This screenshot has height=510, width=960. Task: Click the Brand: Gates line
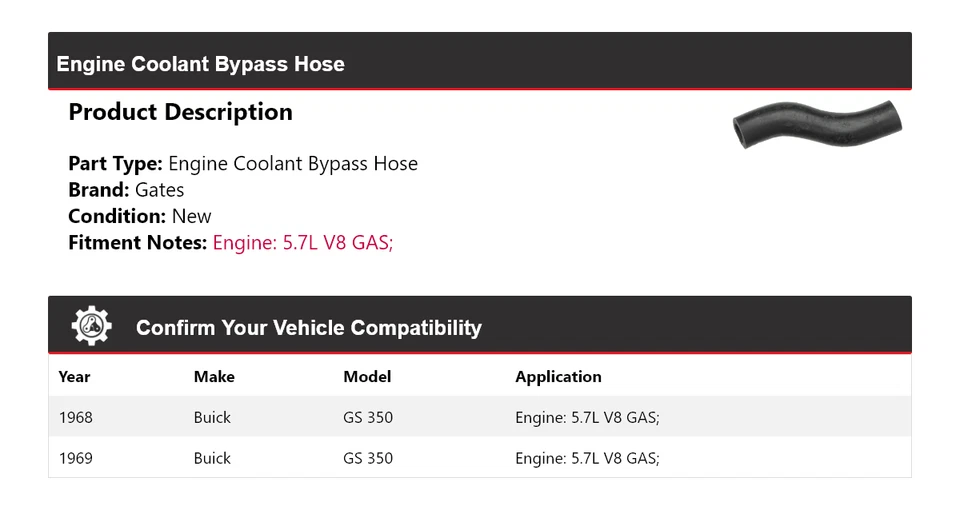(x=126, y=190)
